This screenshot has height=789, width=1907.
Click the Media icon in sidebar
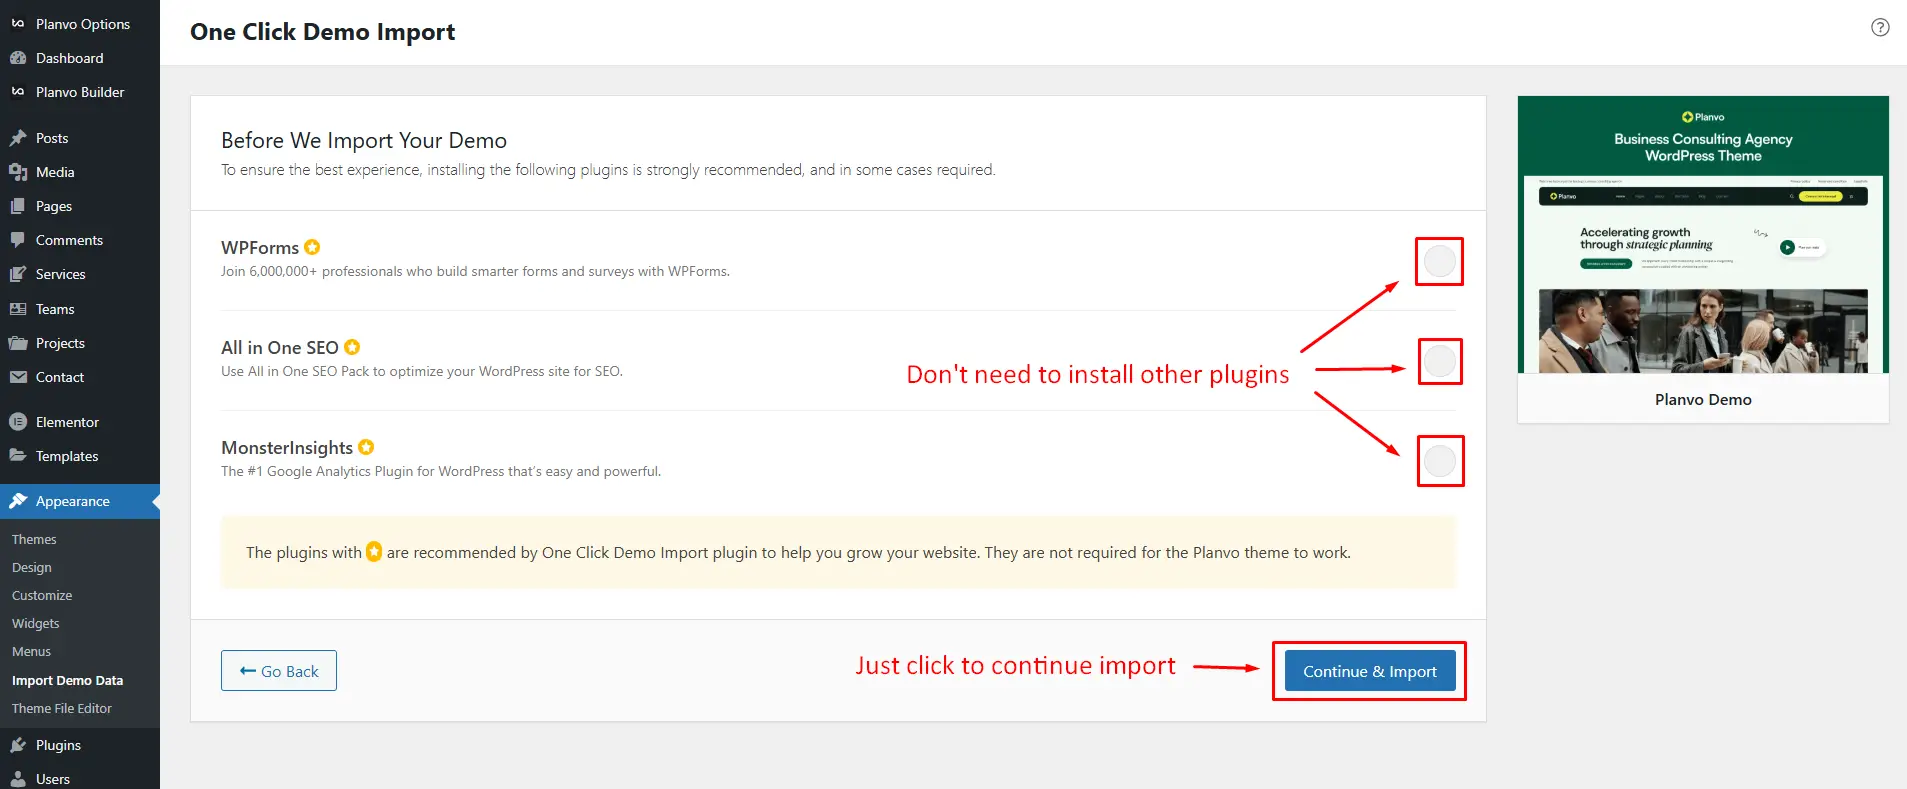18,172
